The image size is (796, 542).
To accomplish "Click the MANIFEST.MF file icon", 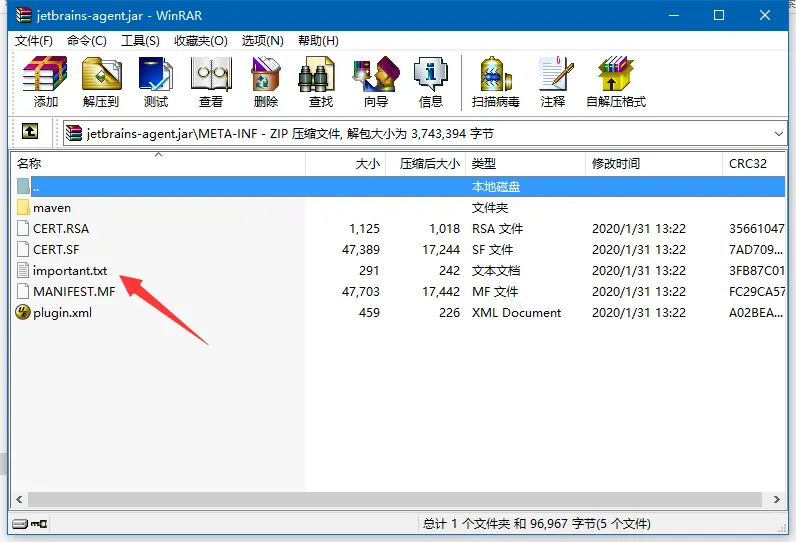I will tap(23, 291).
